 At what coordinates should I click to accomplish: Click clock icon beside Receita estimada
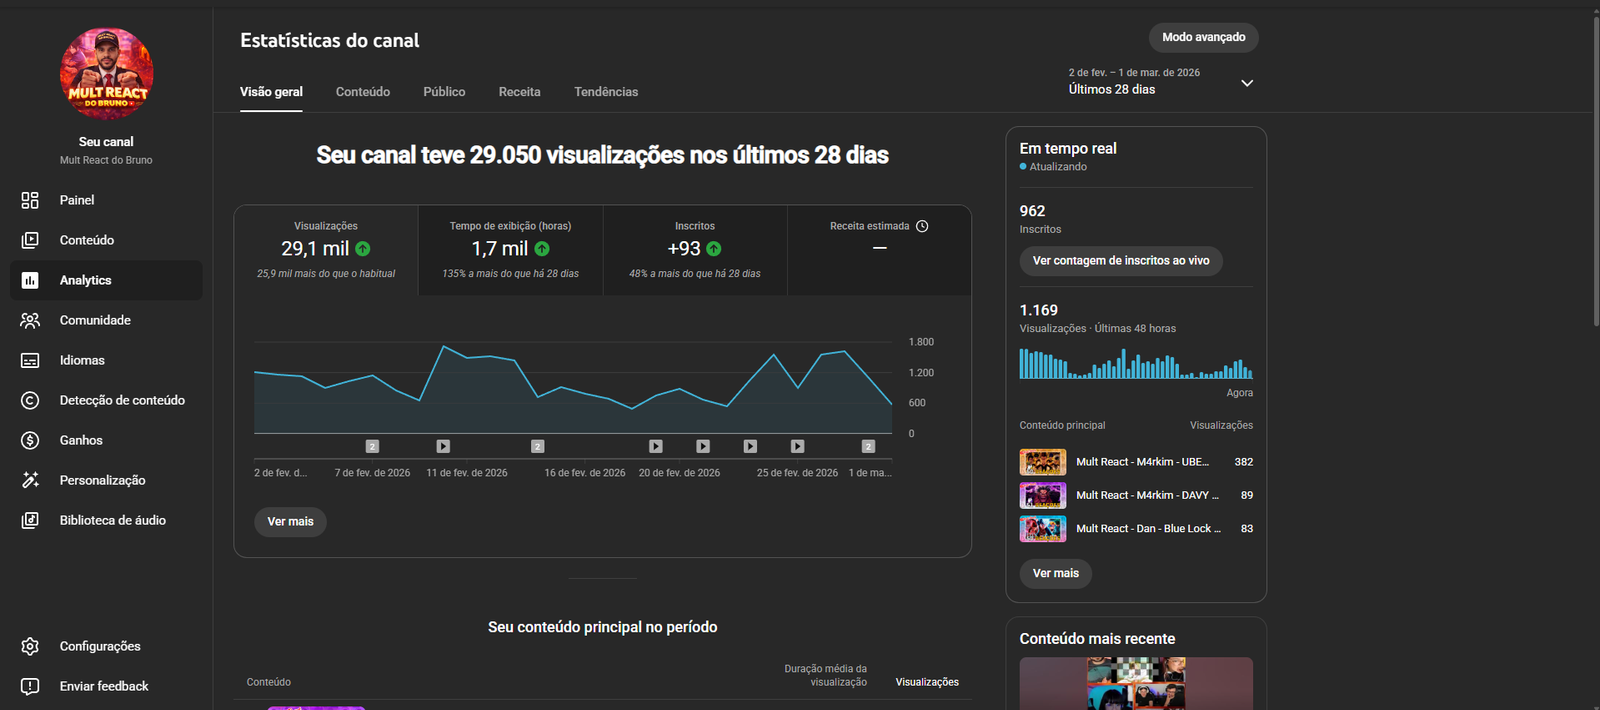click(922, 226)
